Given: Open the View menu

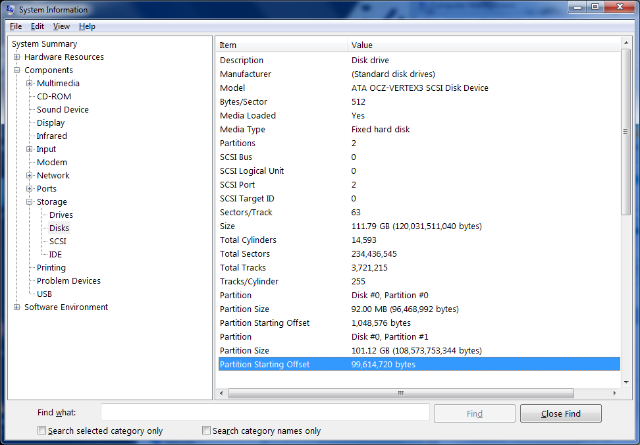Looking at the screenshot, I should coord(61,26).
